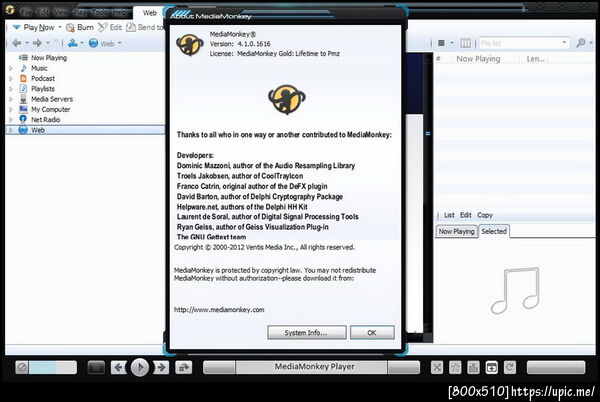The image size is (600, 402).
Task: Toggle mute icon on the player bar
Action: tap(22, 368)
